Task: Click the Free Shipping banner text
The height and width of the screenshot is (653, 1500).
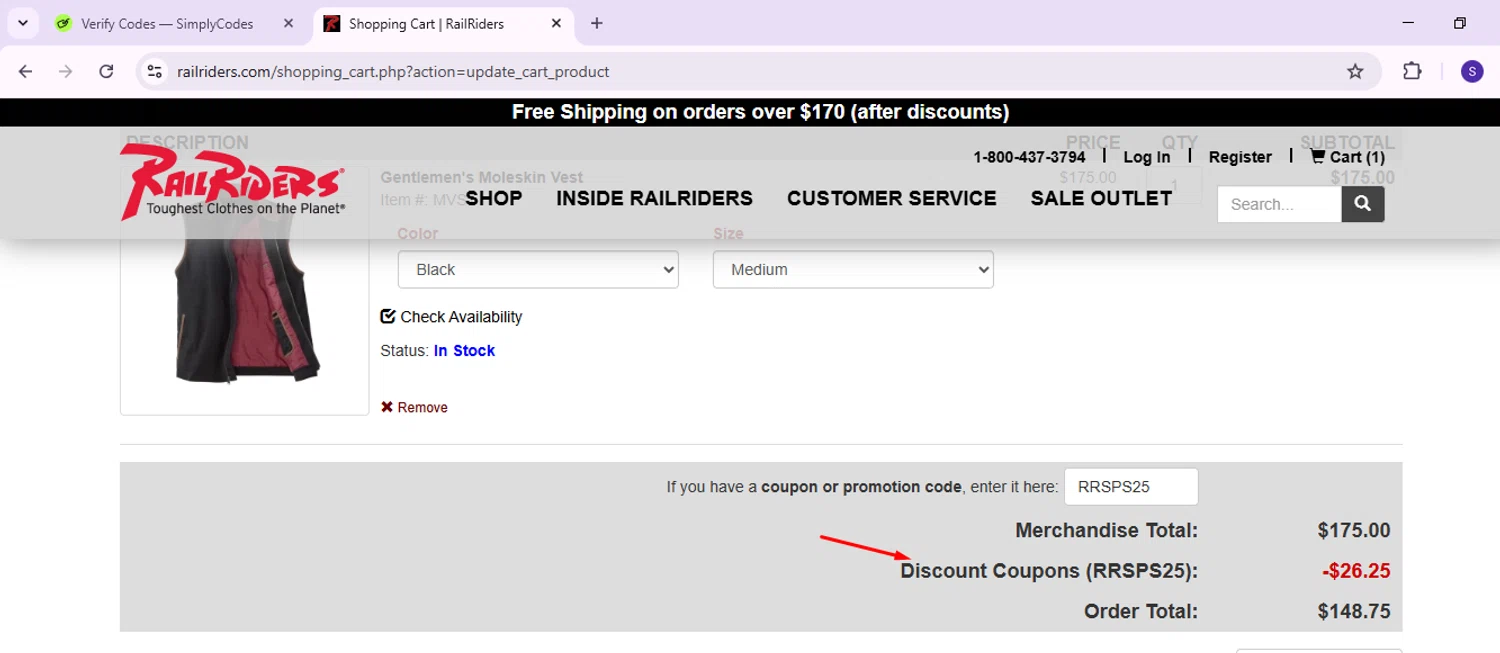Action: (760, 112)
